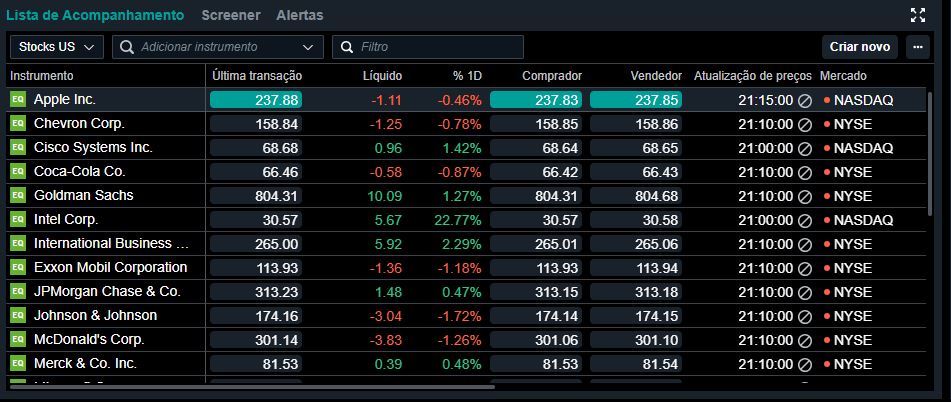Click the horizontal scrollbar at bottom
The width and height of the screenshot is (951, 402).
tap(250, 386)
